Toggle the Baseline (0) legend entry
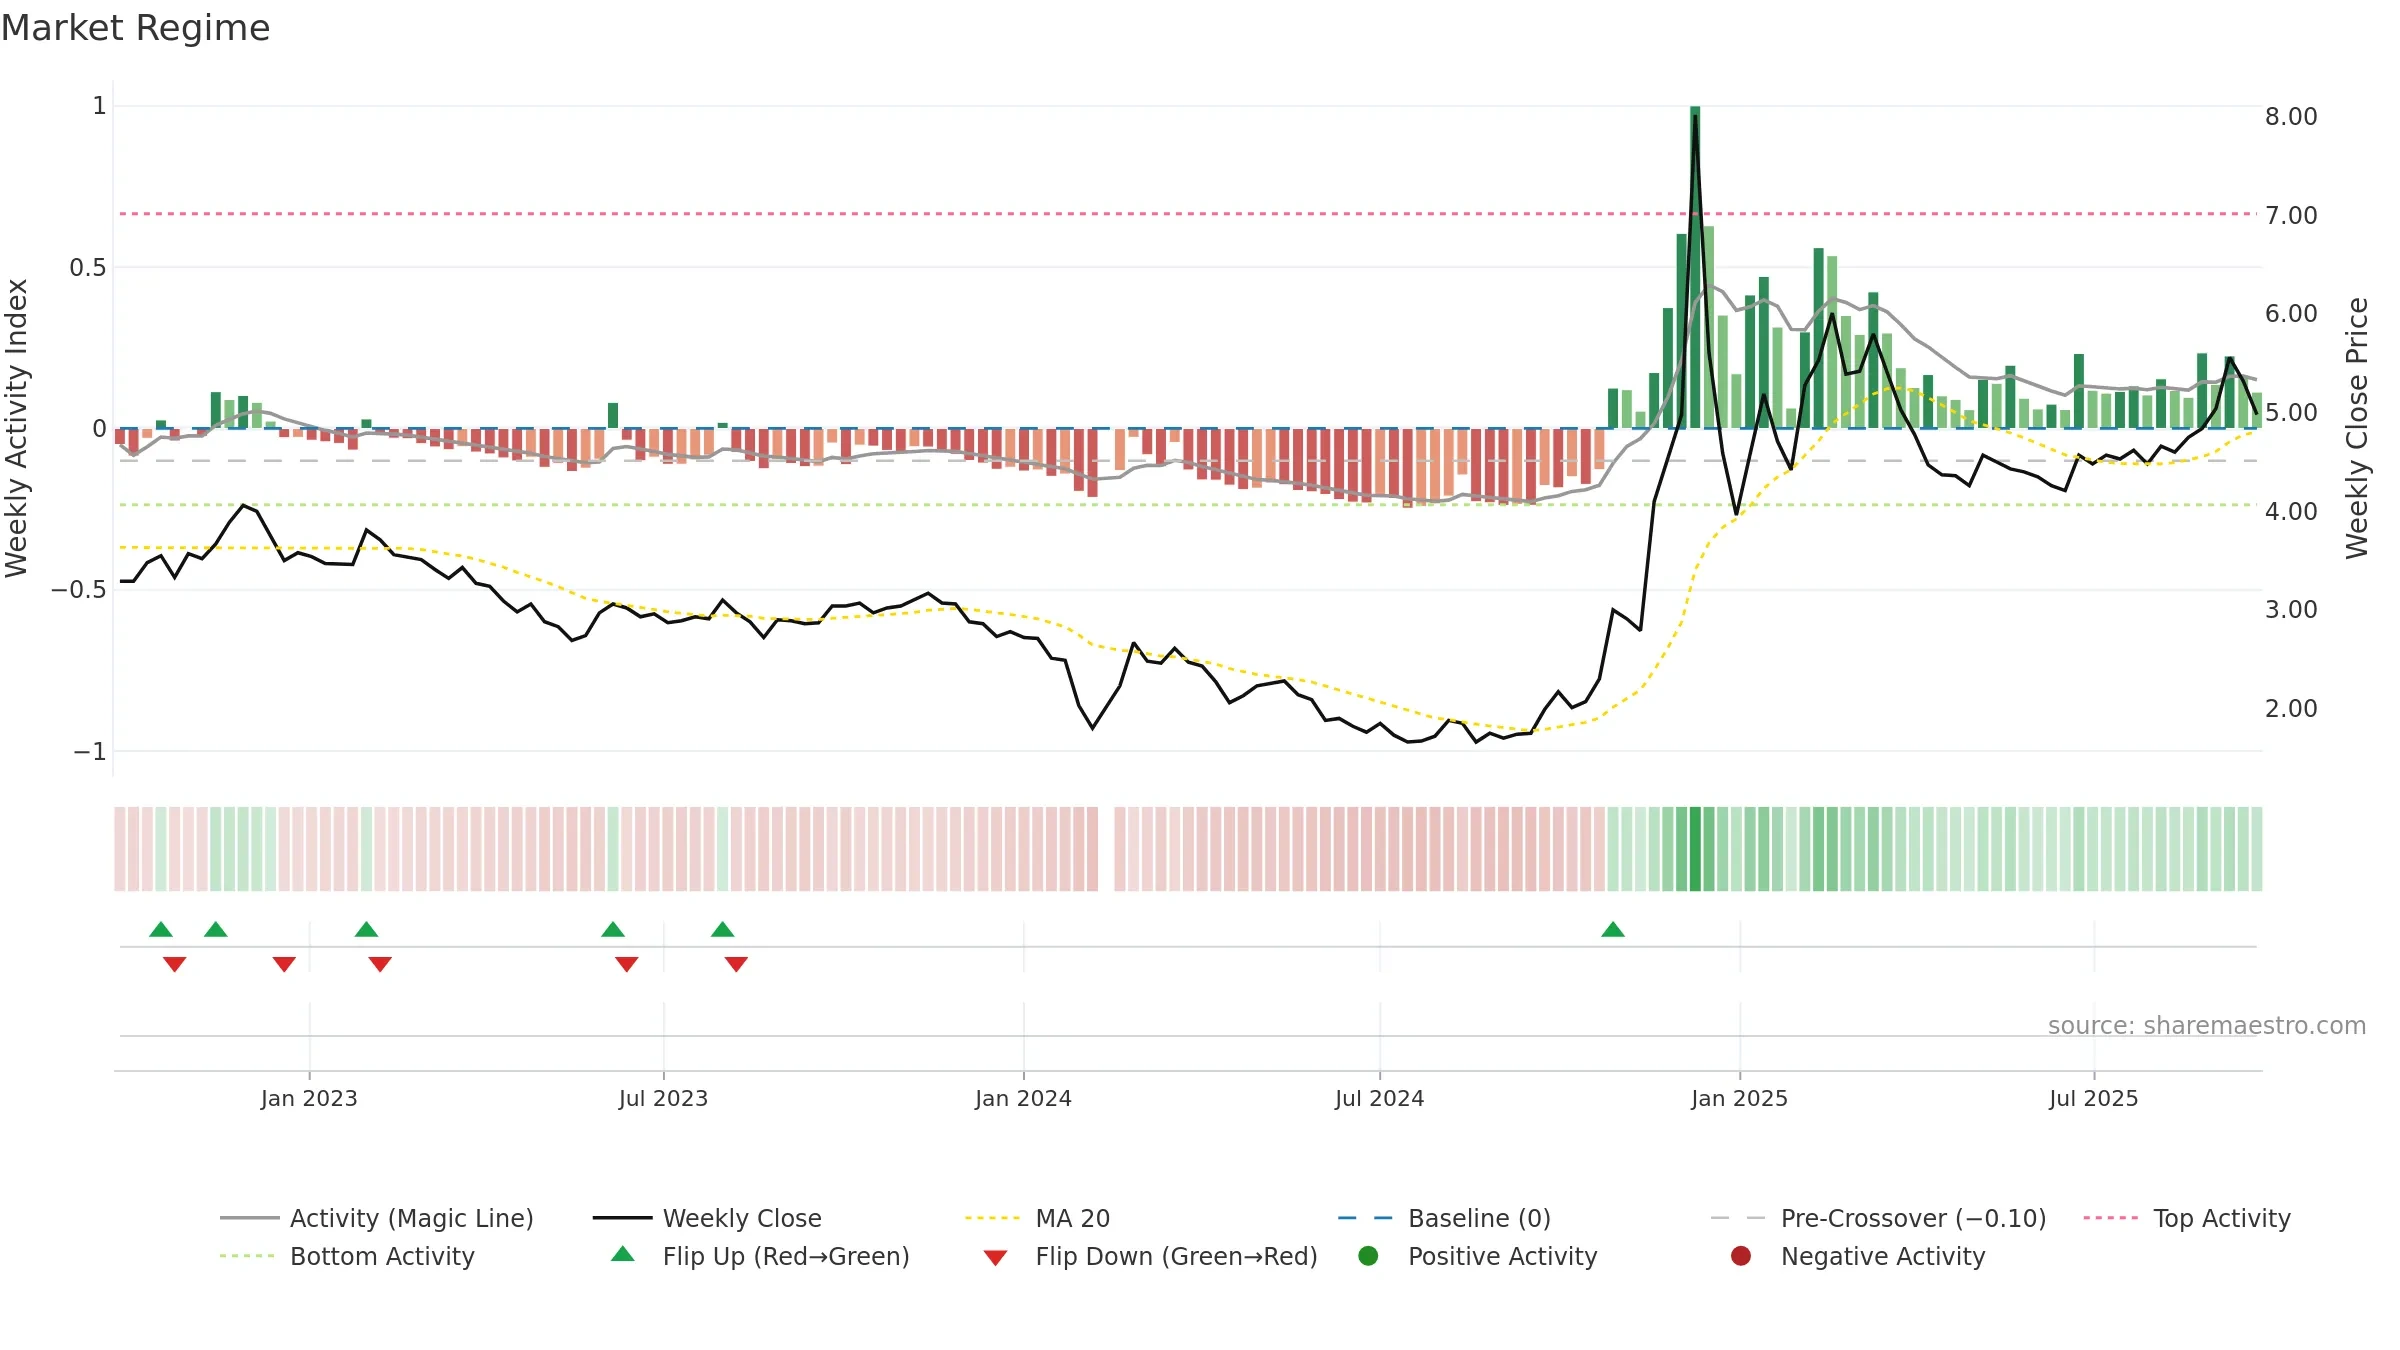 [1444, 1218]
